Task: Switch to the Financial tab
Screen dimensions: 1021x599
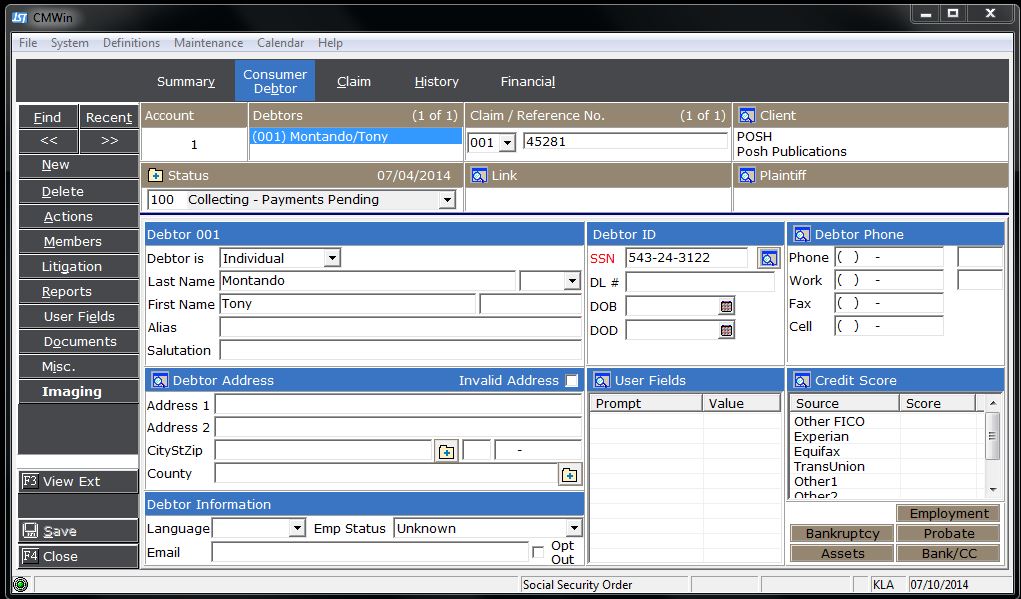Action: pyautogui.click(x=527, y=82)
